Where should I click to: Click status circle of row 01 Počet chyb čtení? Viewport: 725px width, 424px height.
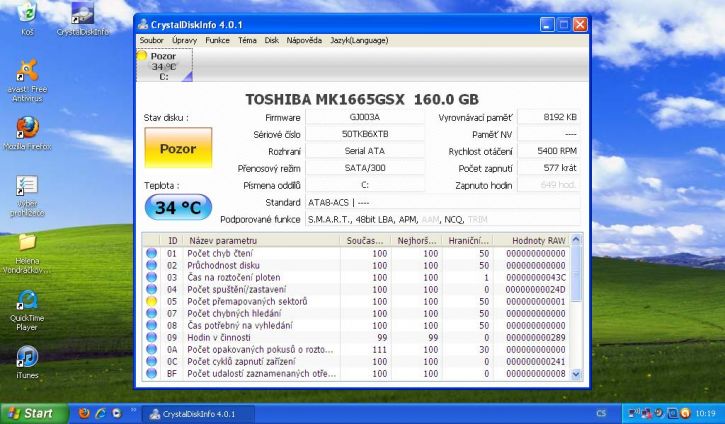pos(151,253)
